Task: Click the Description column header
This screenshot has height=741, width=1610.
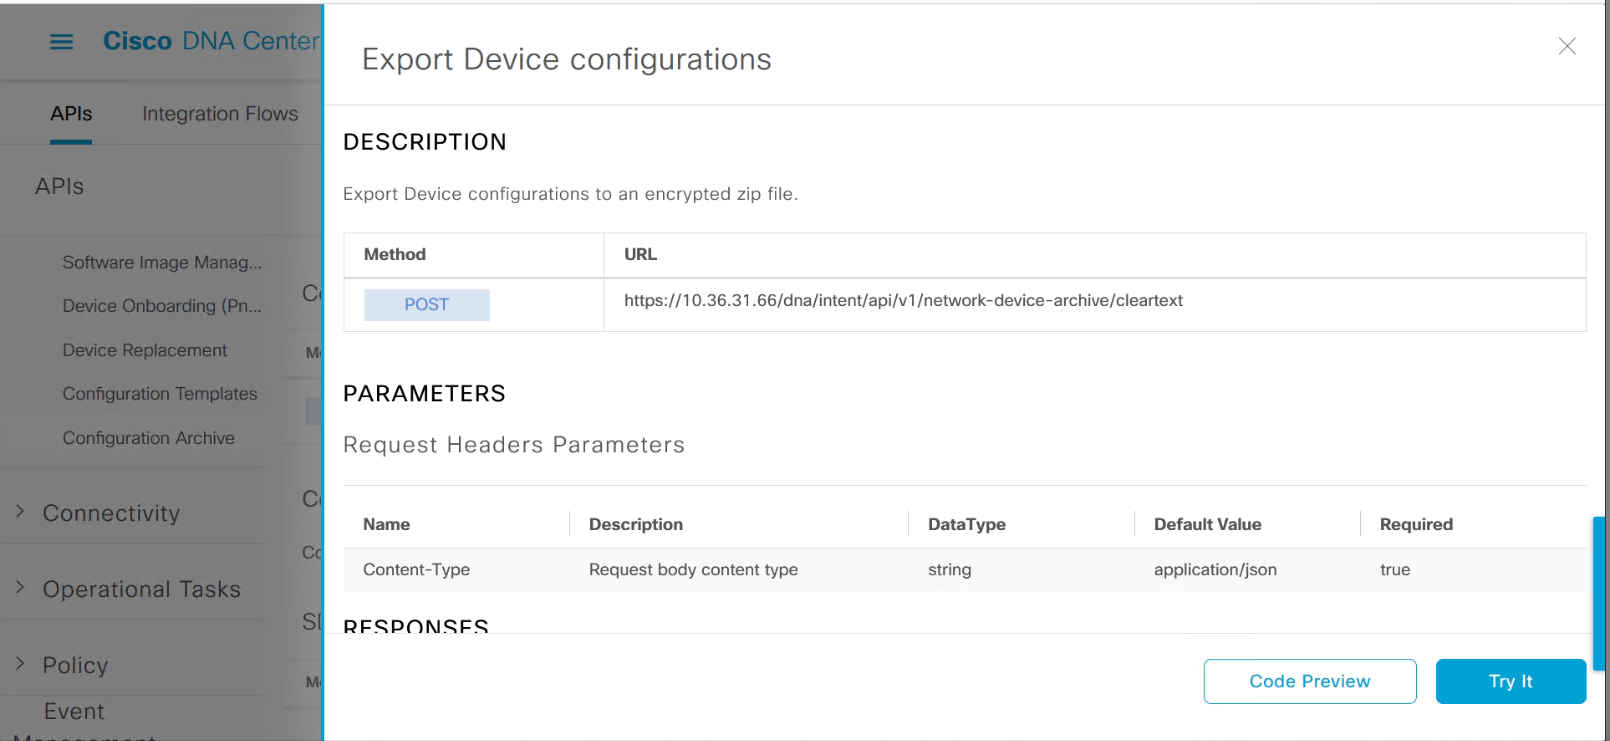Action: (636, 524)
